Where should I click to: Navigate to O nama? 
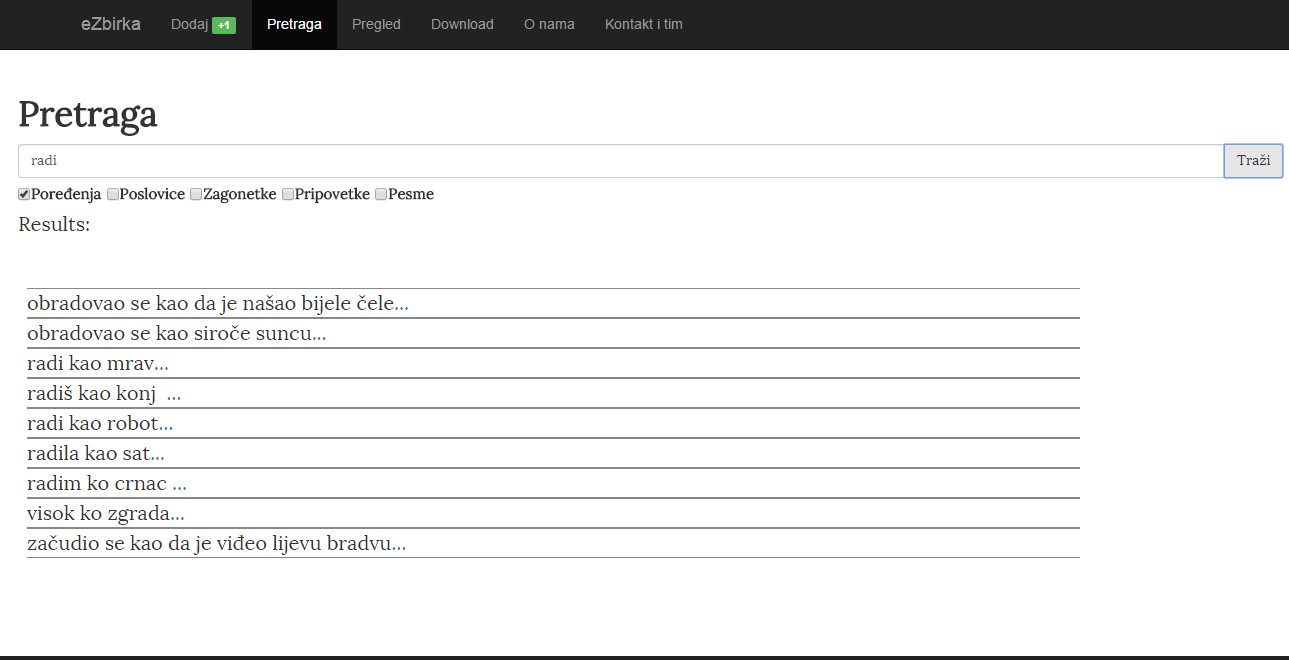tap(549, 24)
